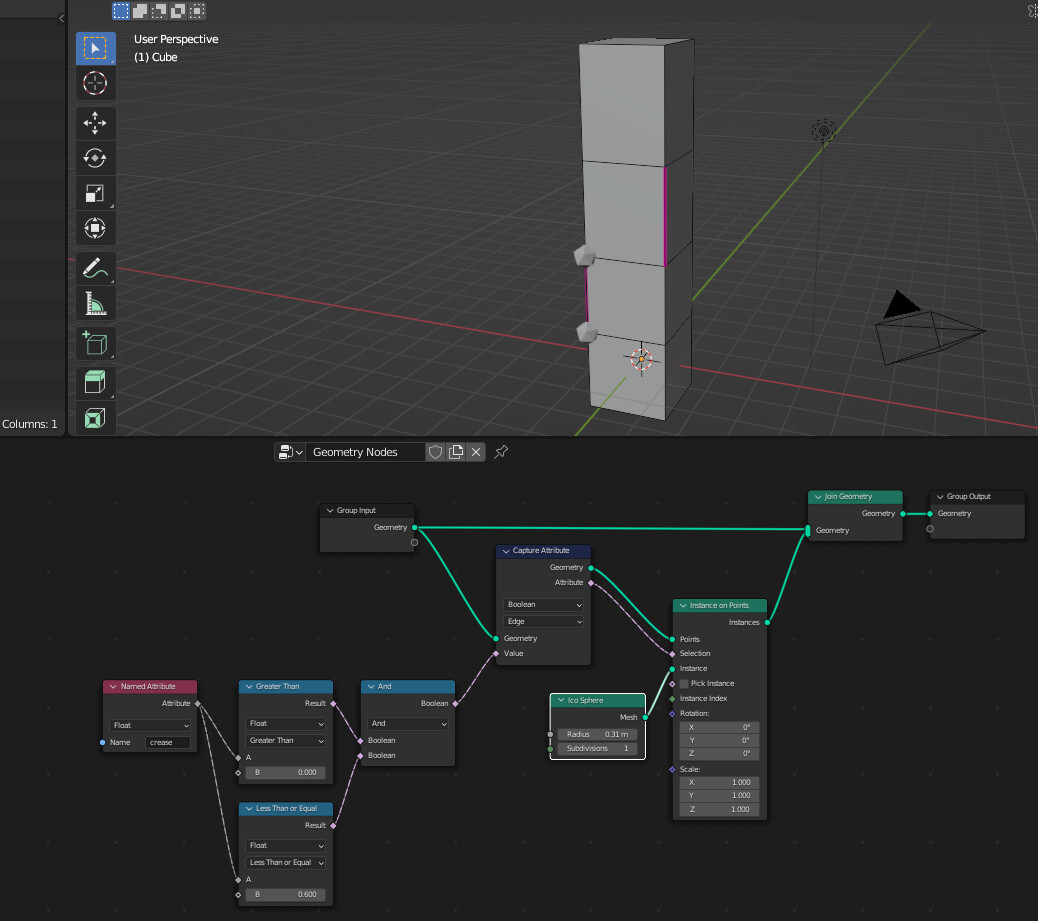Collapse the Named Attribute node
1038x921 pixels.
tap(113, 687)
